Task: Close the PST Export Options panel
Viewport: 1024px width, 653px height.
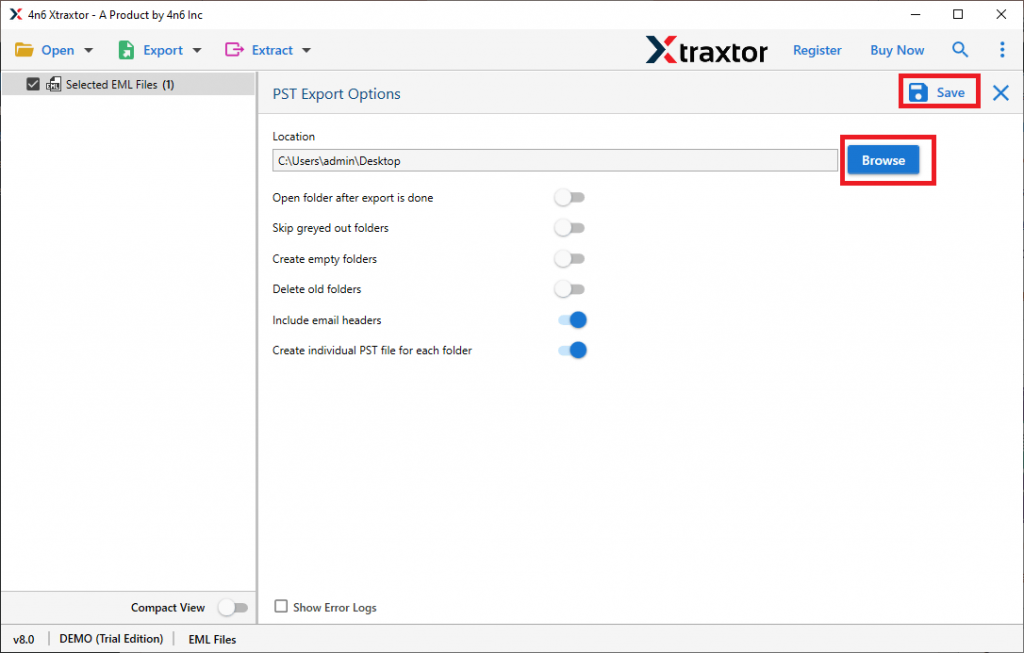Action: 1000,93
